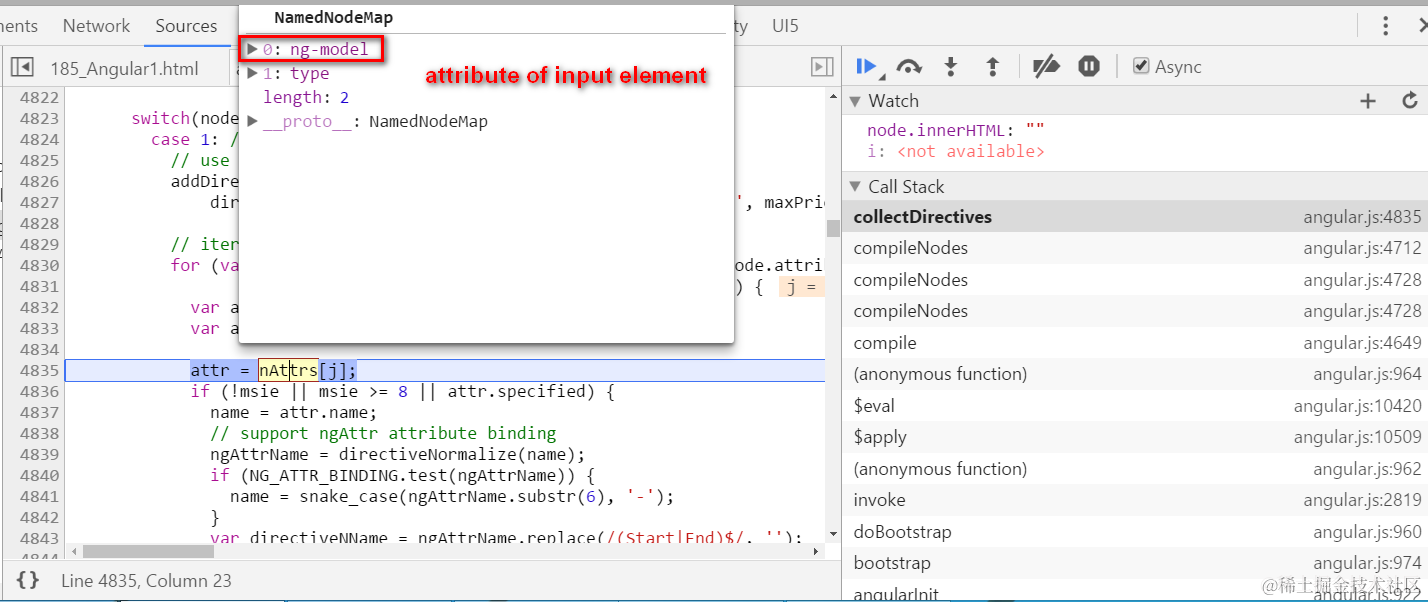Step over next function call
Image resolution: width=1428 pixels, height=602 pixels.
pos(909,67)
